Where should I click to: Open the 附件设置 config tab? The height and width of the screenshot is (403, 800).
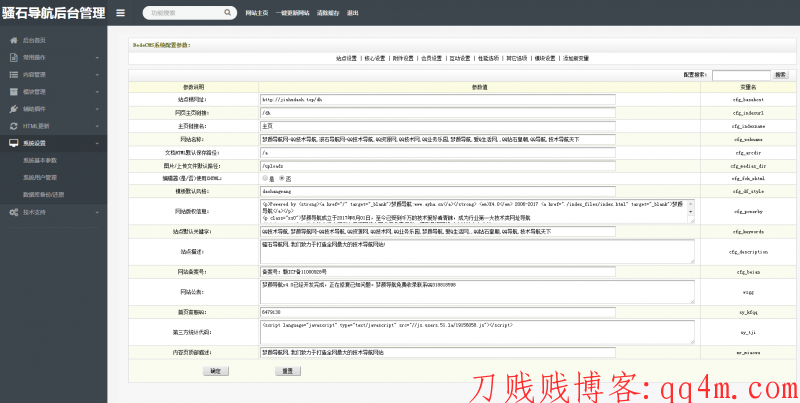tap(403, 59)
